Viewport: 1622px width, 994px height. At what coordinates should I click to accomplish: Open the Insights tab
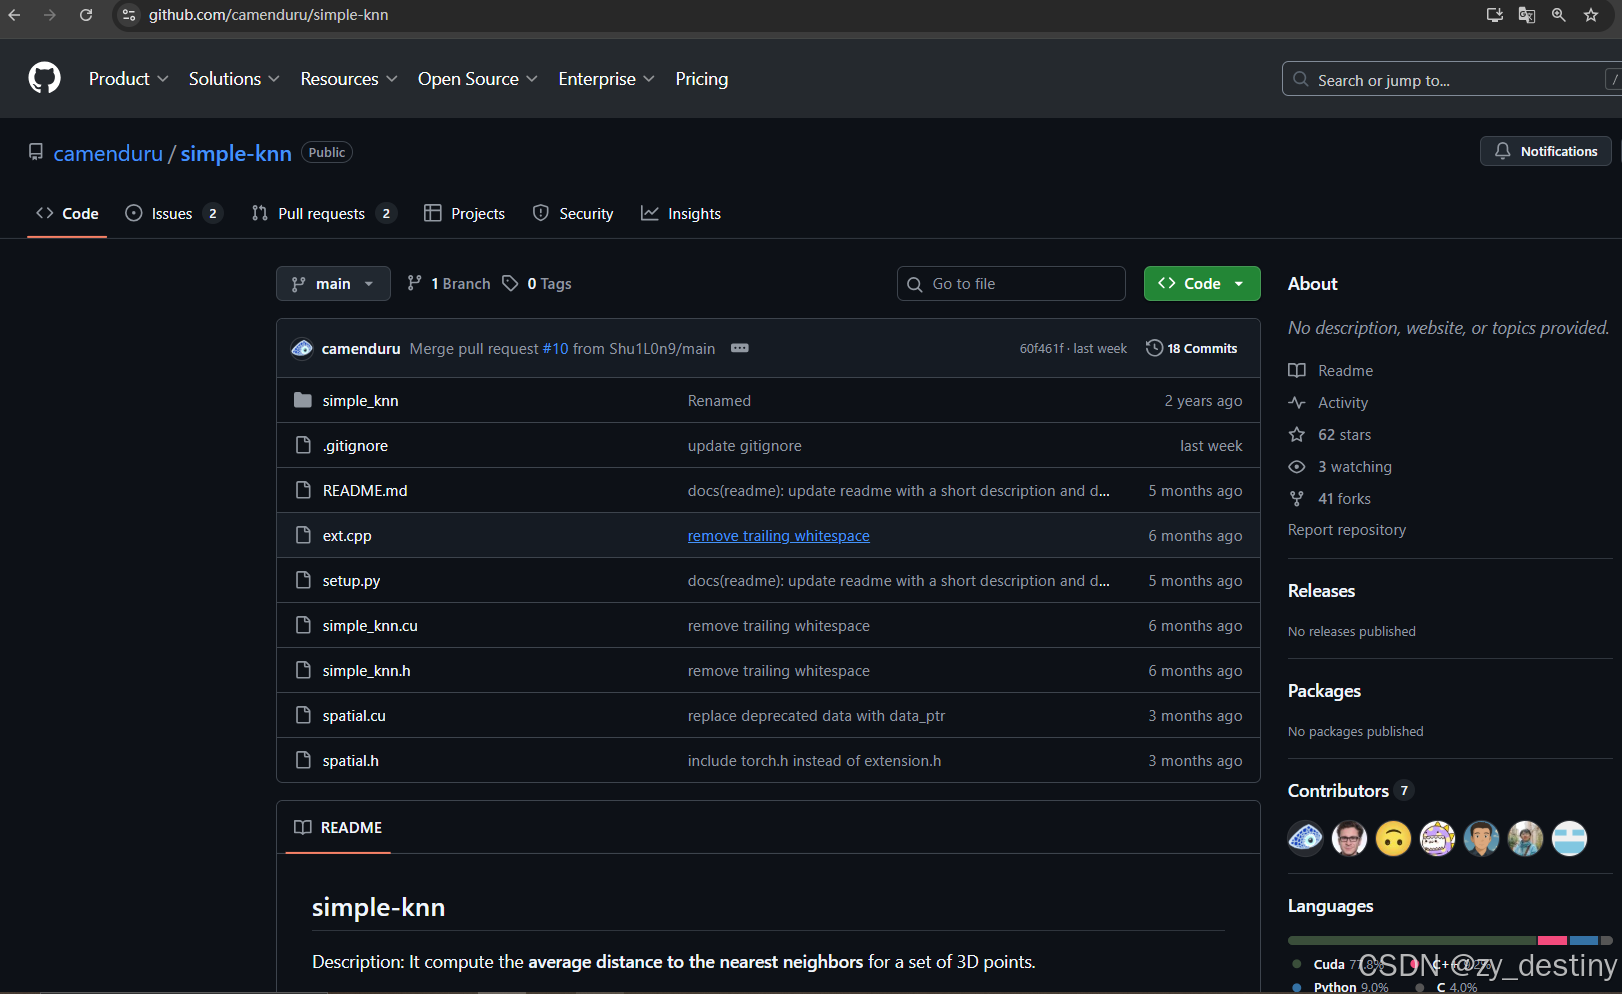click(x=681, y=213)
